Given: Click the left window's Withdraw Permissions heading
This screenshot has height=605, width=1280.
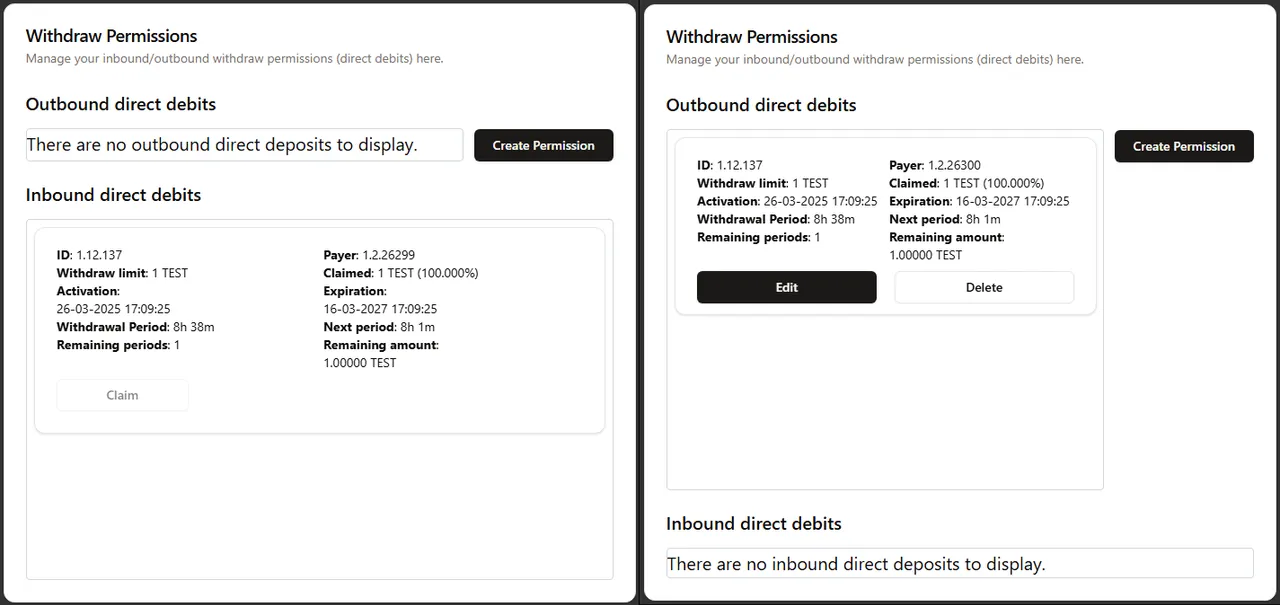Looking at the screenshot, I should 112,36.
